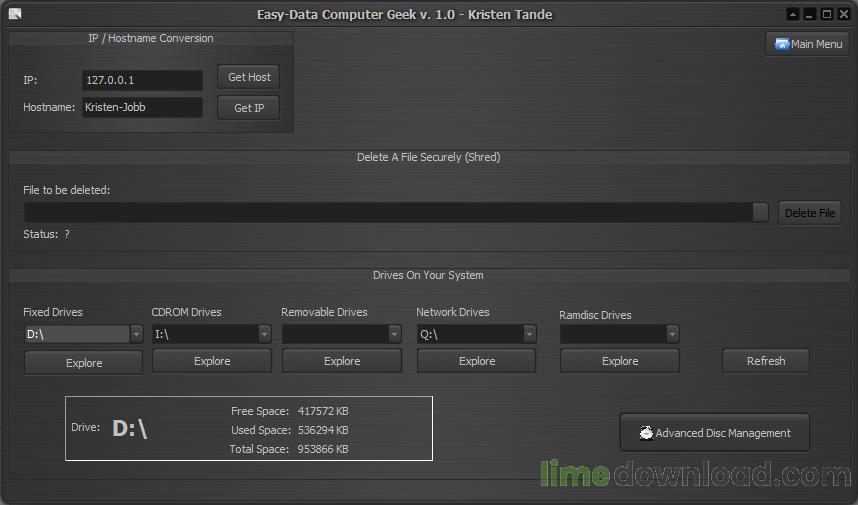
Task: Expand the Removable Drives dropdown
Action: point(395,333)
